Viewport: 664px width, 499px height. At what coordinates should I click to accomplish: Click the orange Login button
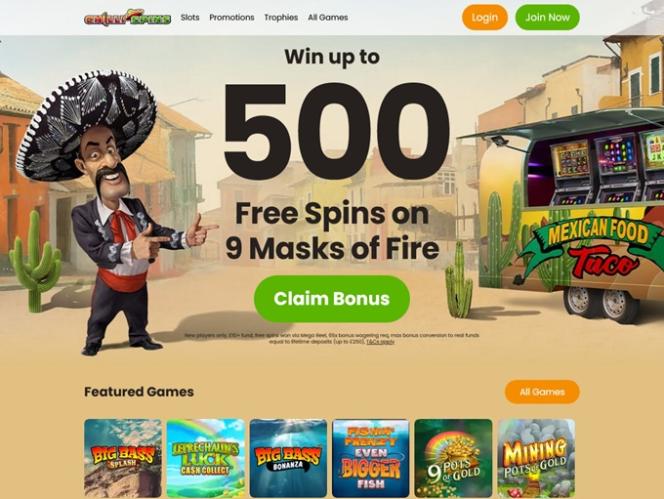click(x=484, y=17)
